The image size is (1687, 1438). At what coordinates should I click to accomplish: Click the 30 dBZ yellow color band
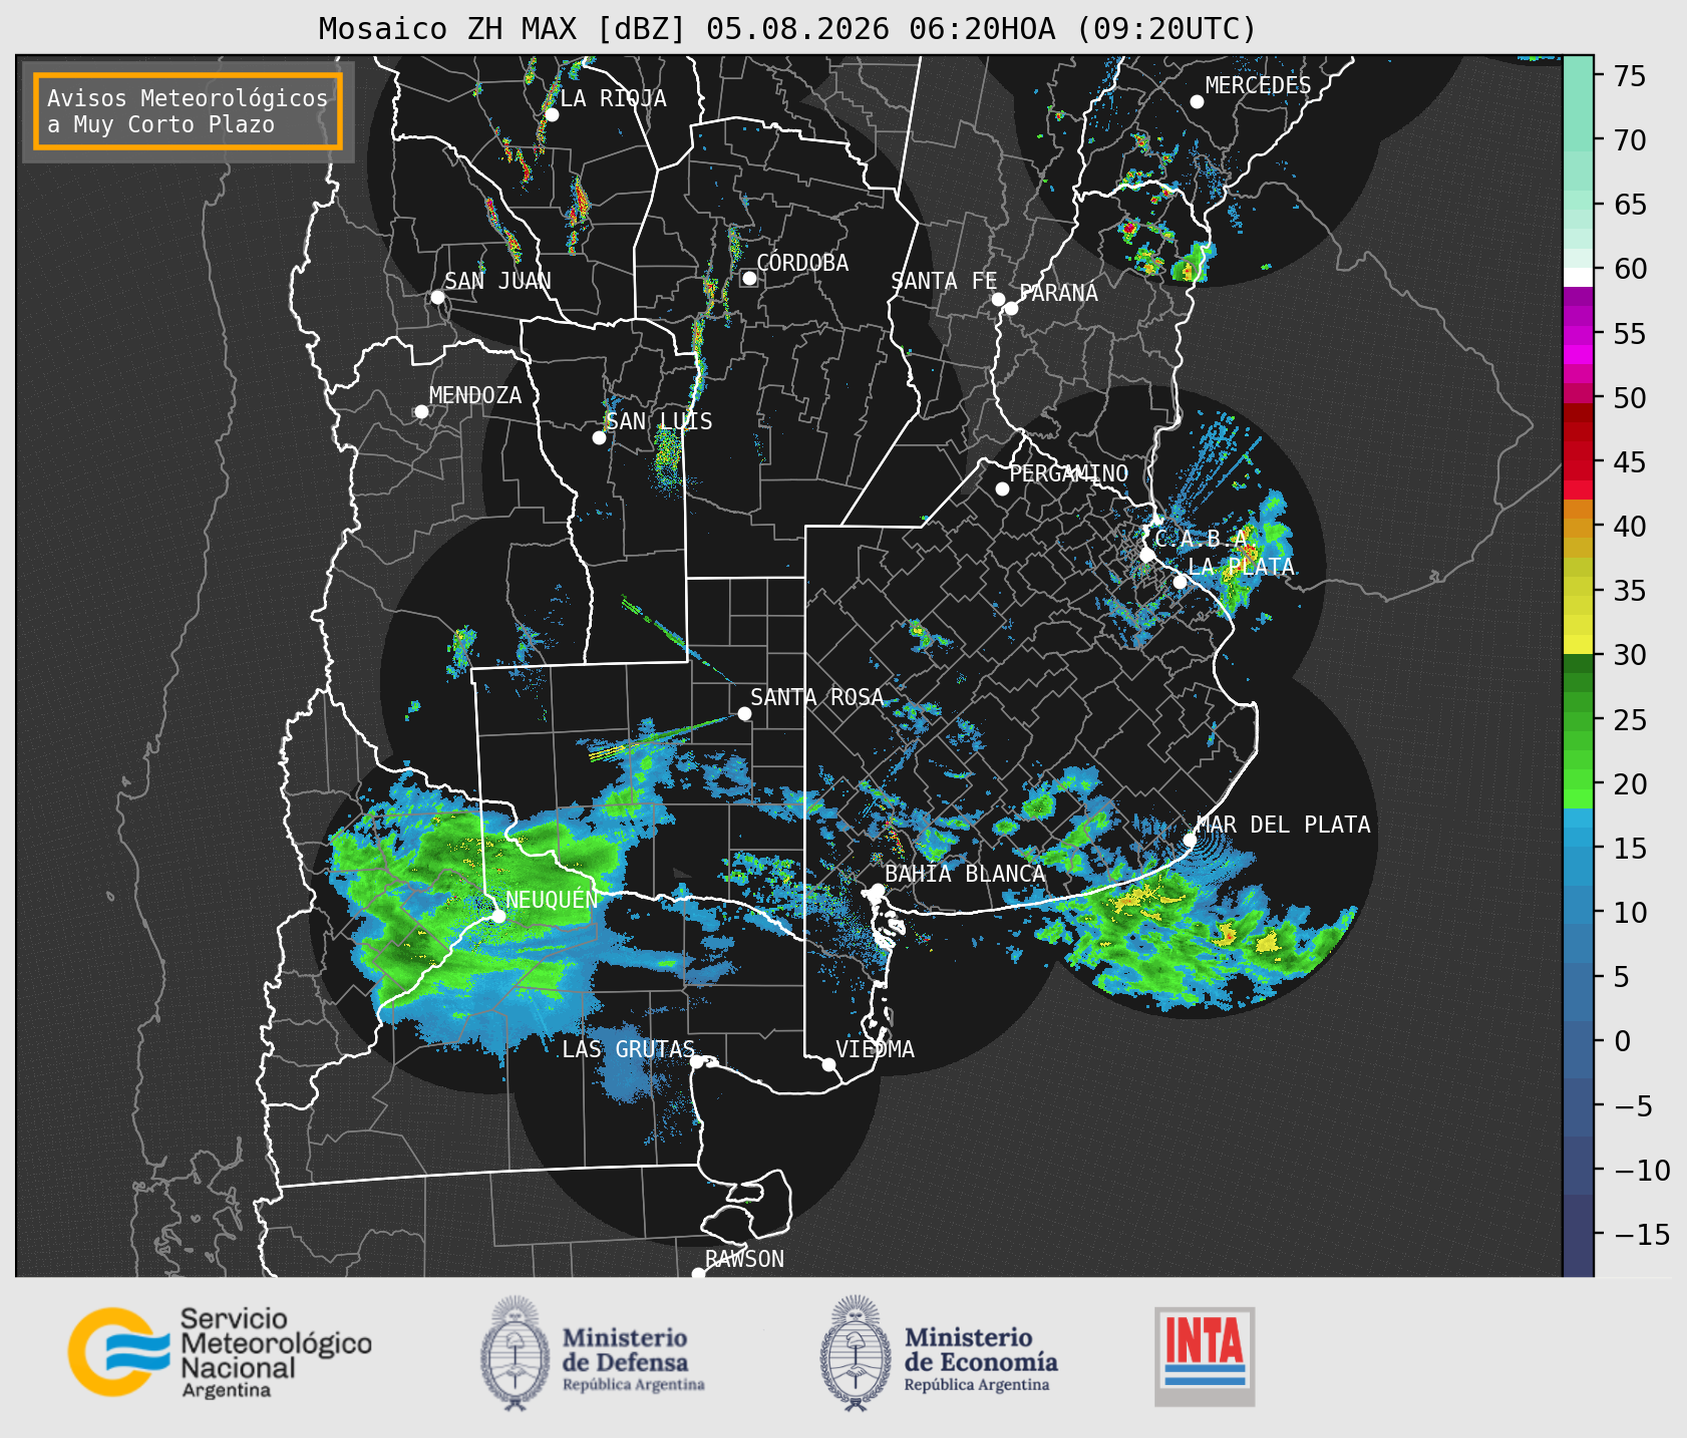(x=1578, y=644)
